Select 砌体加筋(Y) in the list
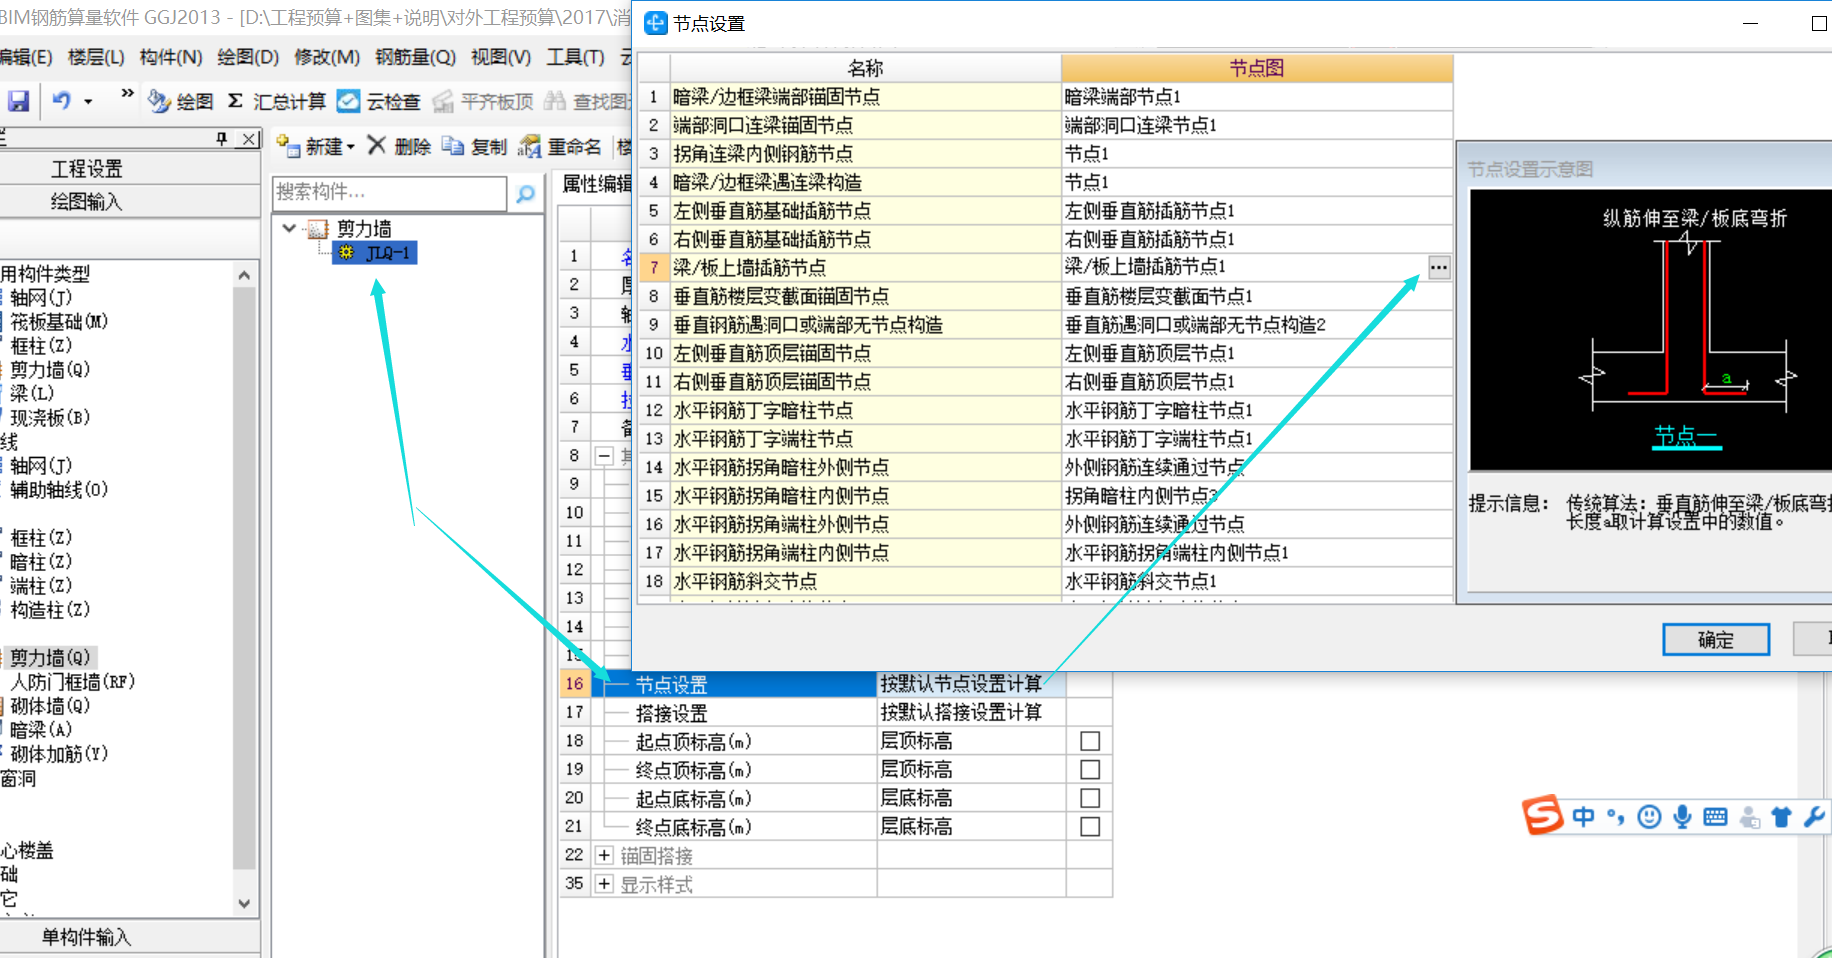 (59, 754)
